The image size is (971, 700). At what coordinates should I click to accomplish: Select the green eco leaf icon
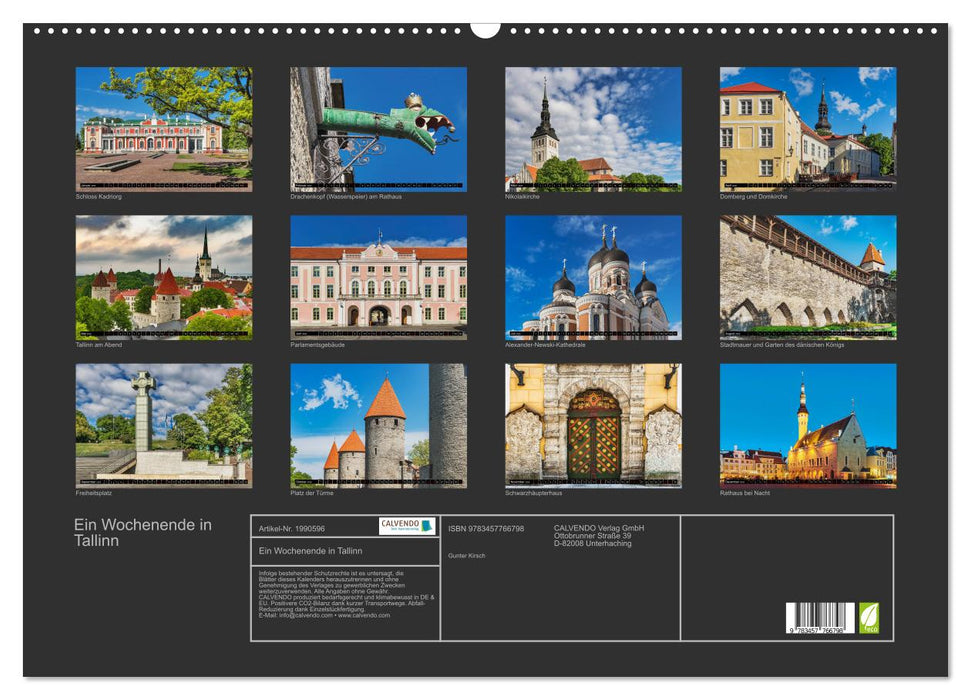point(869,617)
